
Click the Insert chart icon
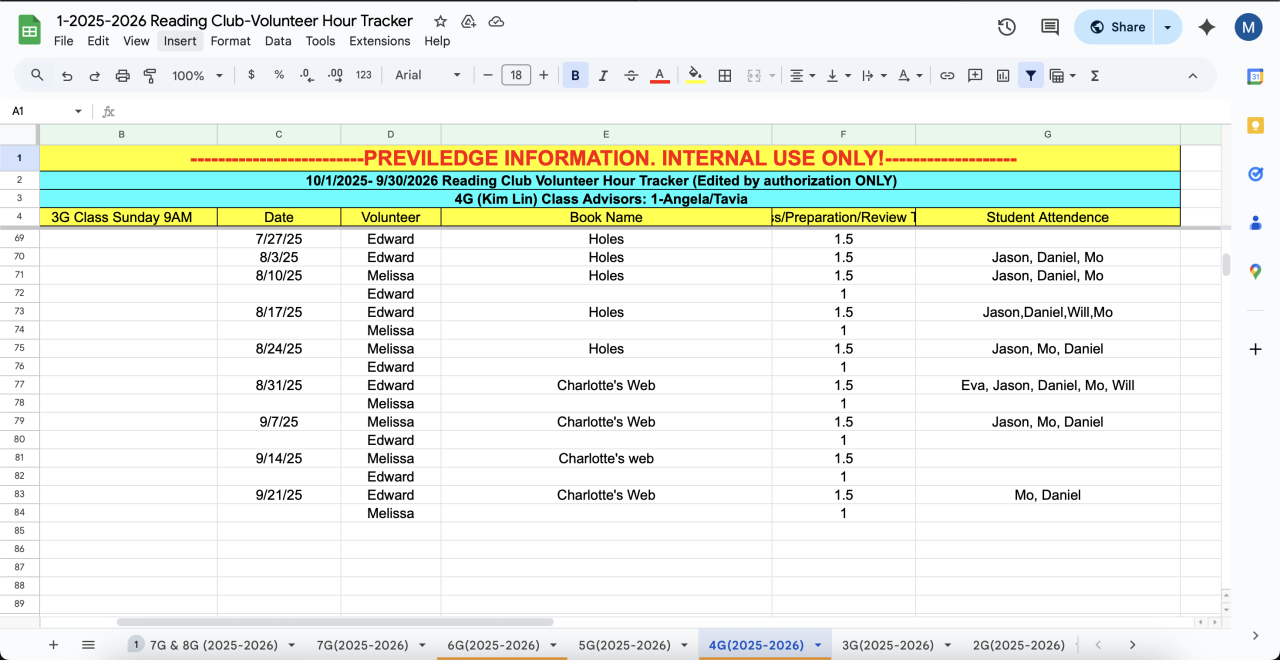(1003, 76)
